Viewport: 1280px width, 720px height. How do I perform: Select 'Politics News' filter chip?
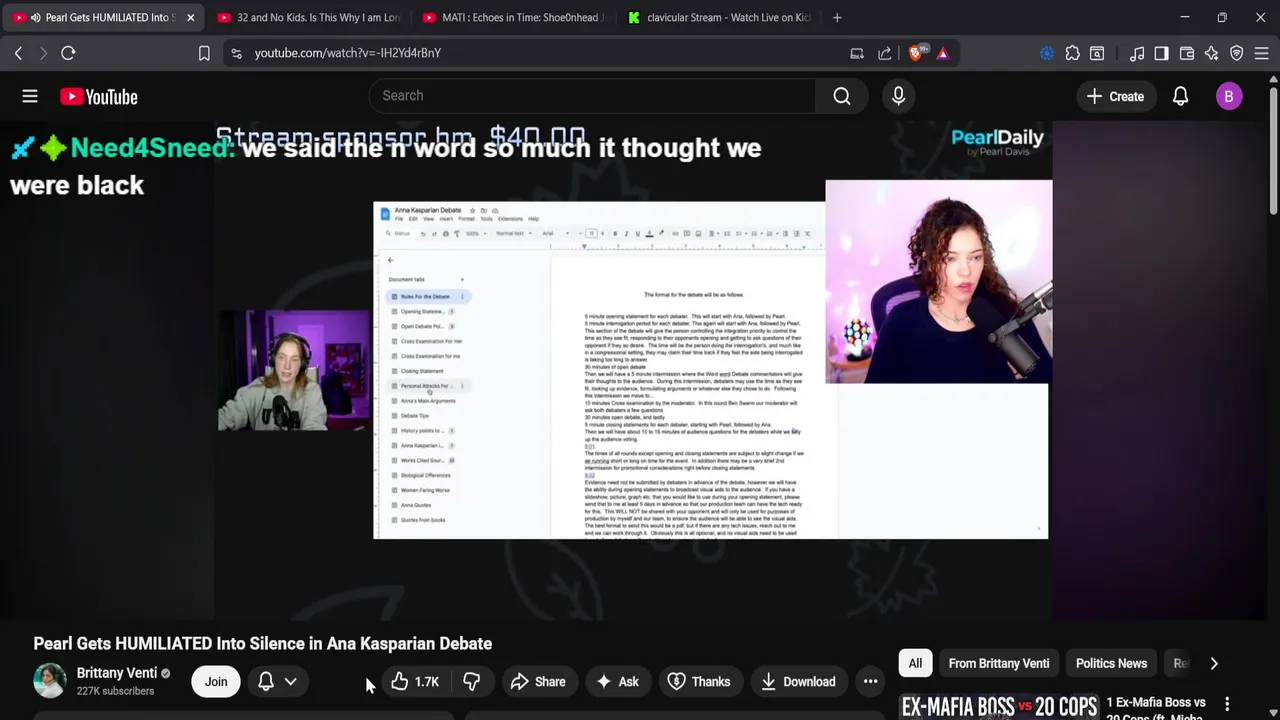pyautogui.click(x=1111, y=663)
